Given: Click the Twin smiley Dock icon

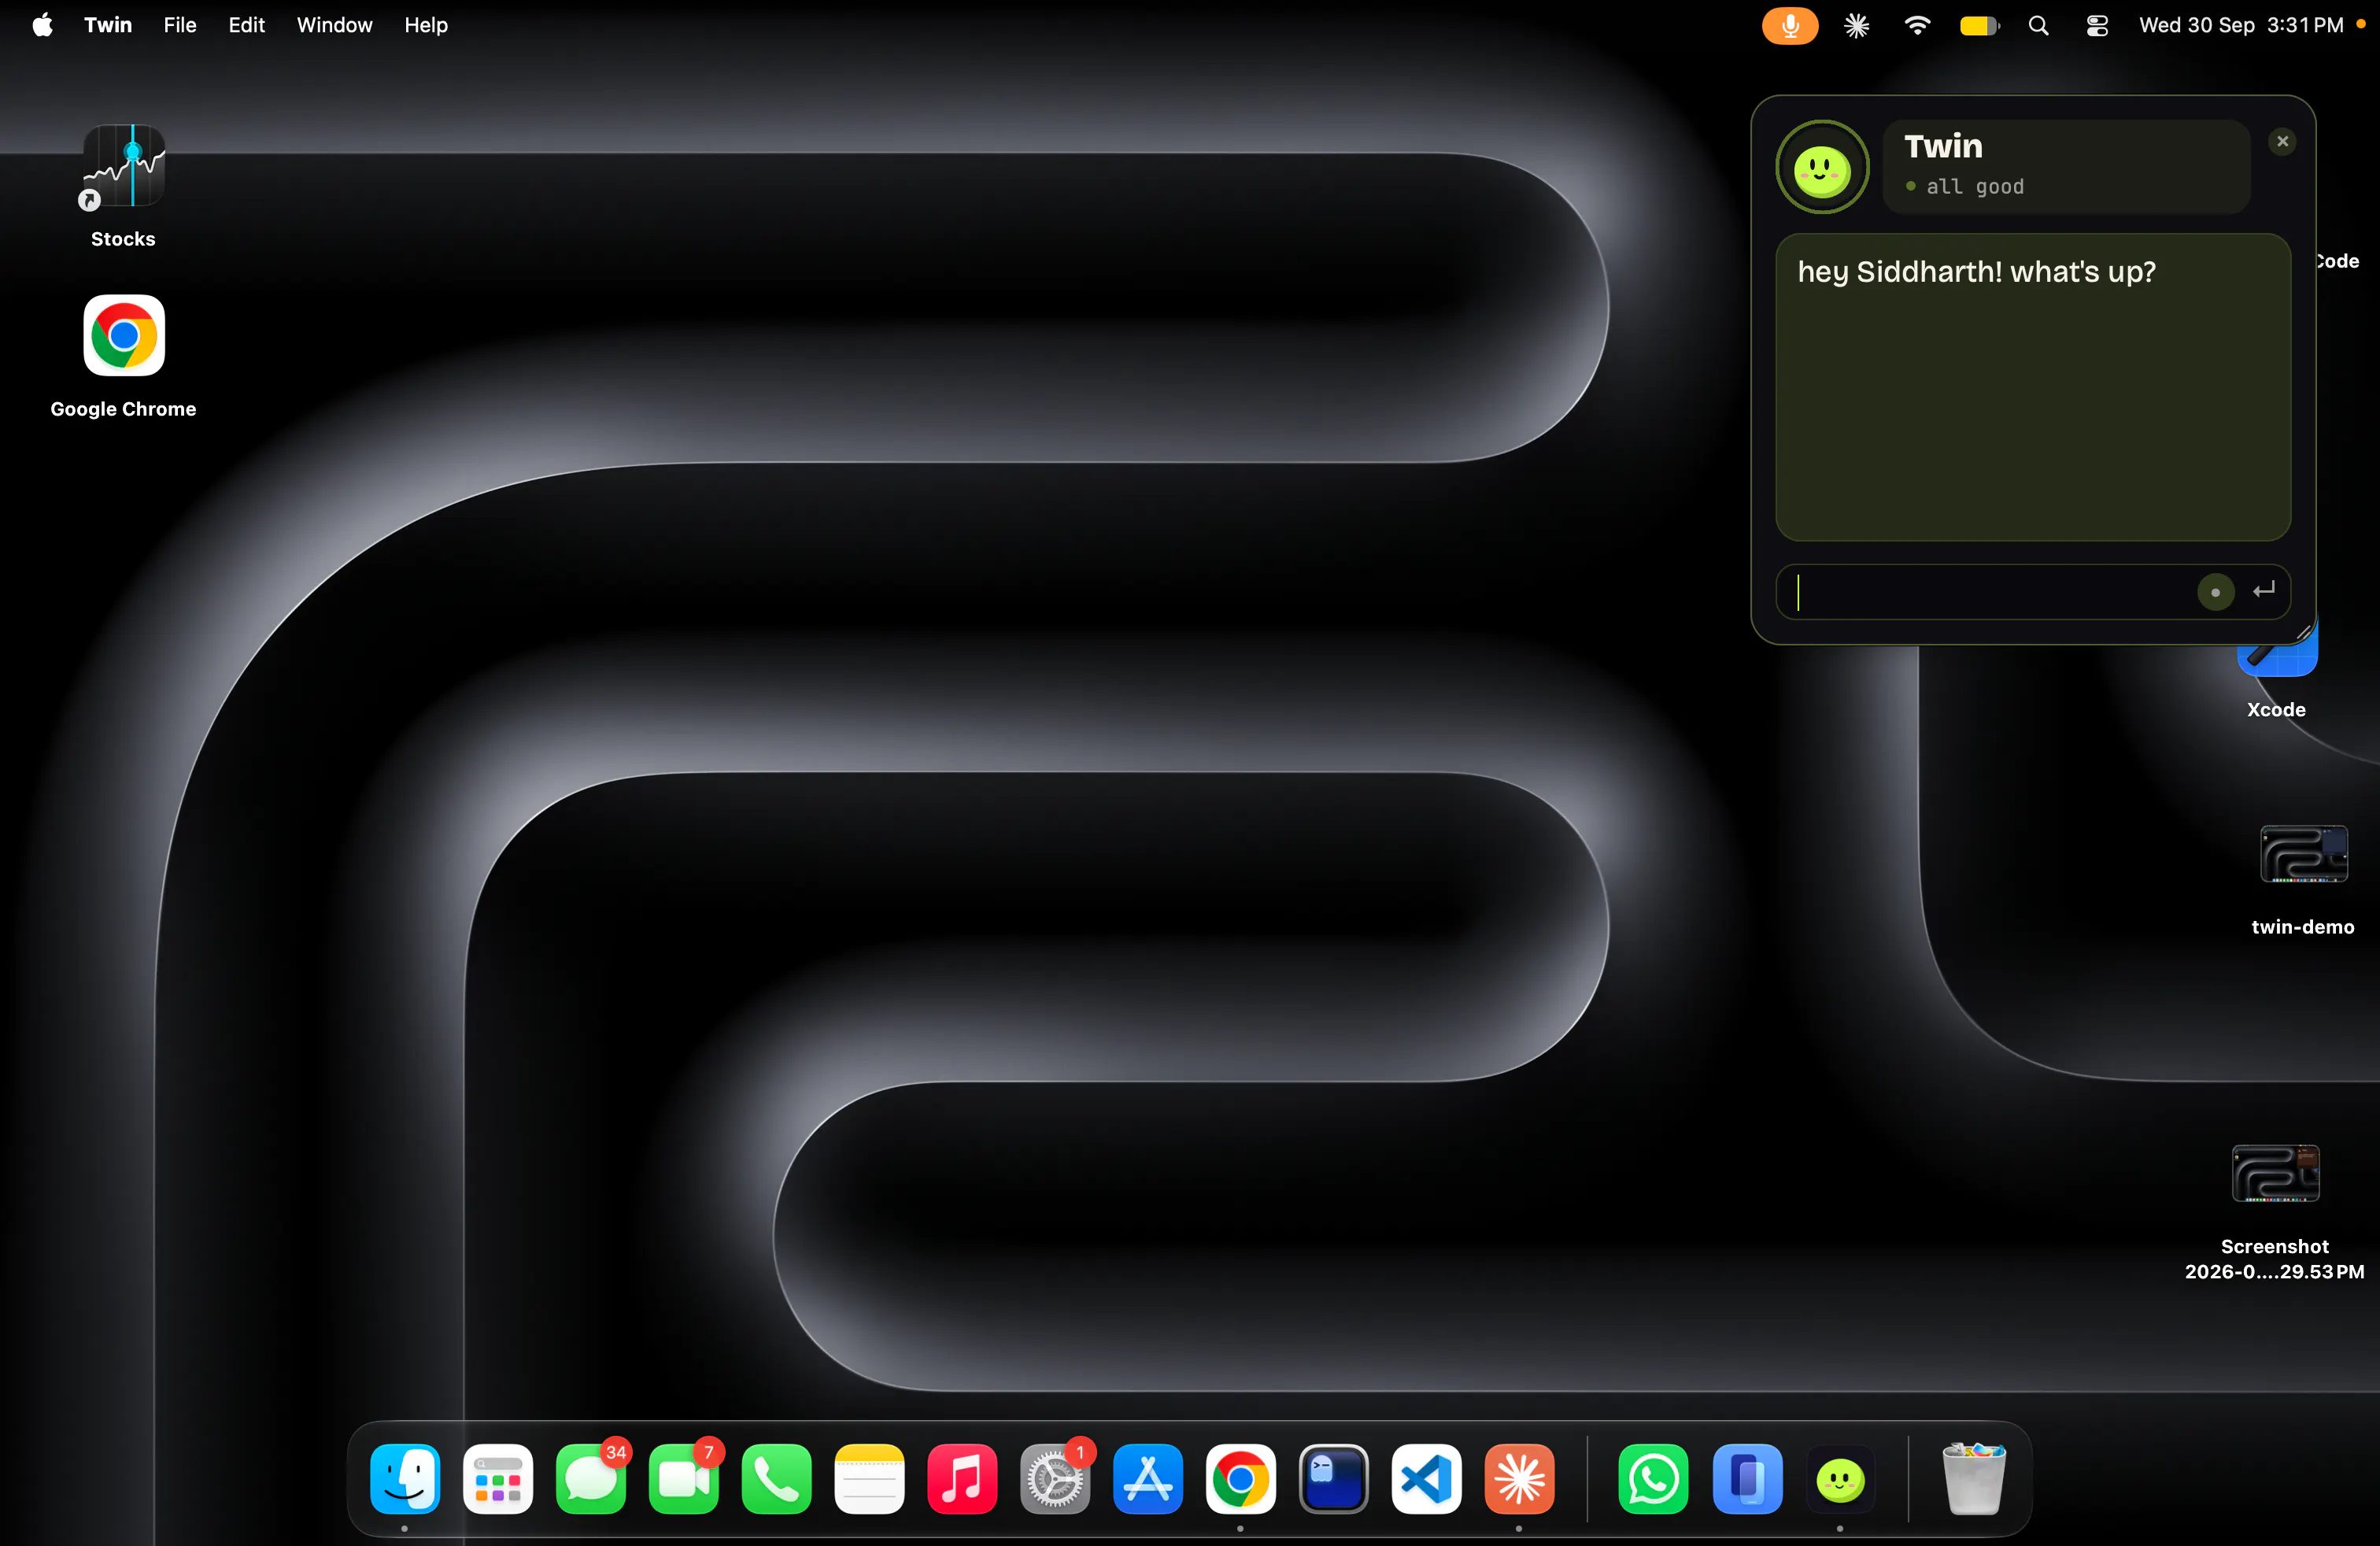Looking at the screenshot, I should (1841, 1478).
